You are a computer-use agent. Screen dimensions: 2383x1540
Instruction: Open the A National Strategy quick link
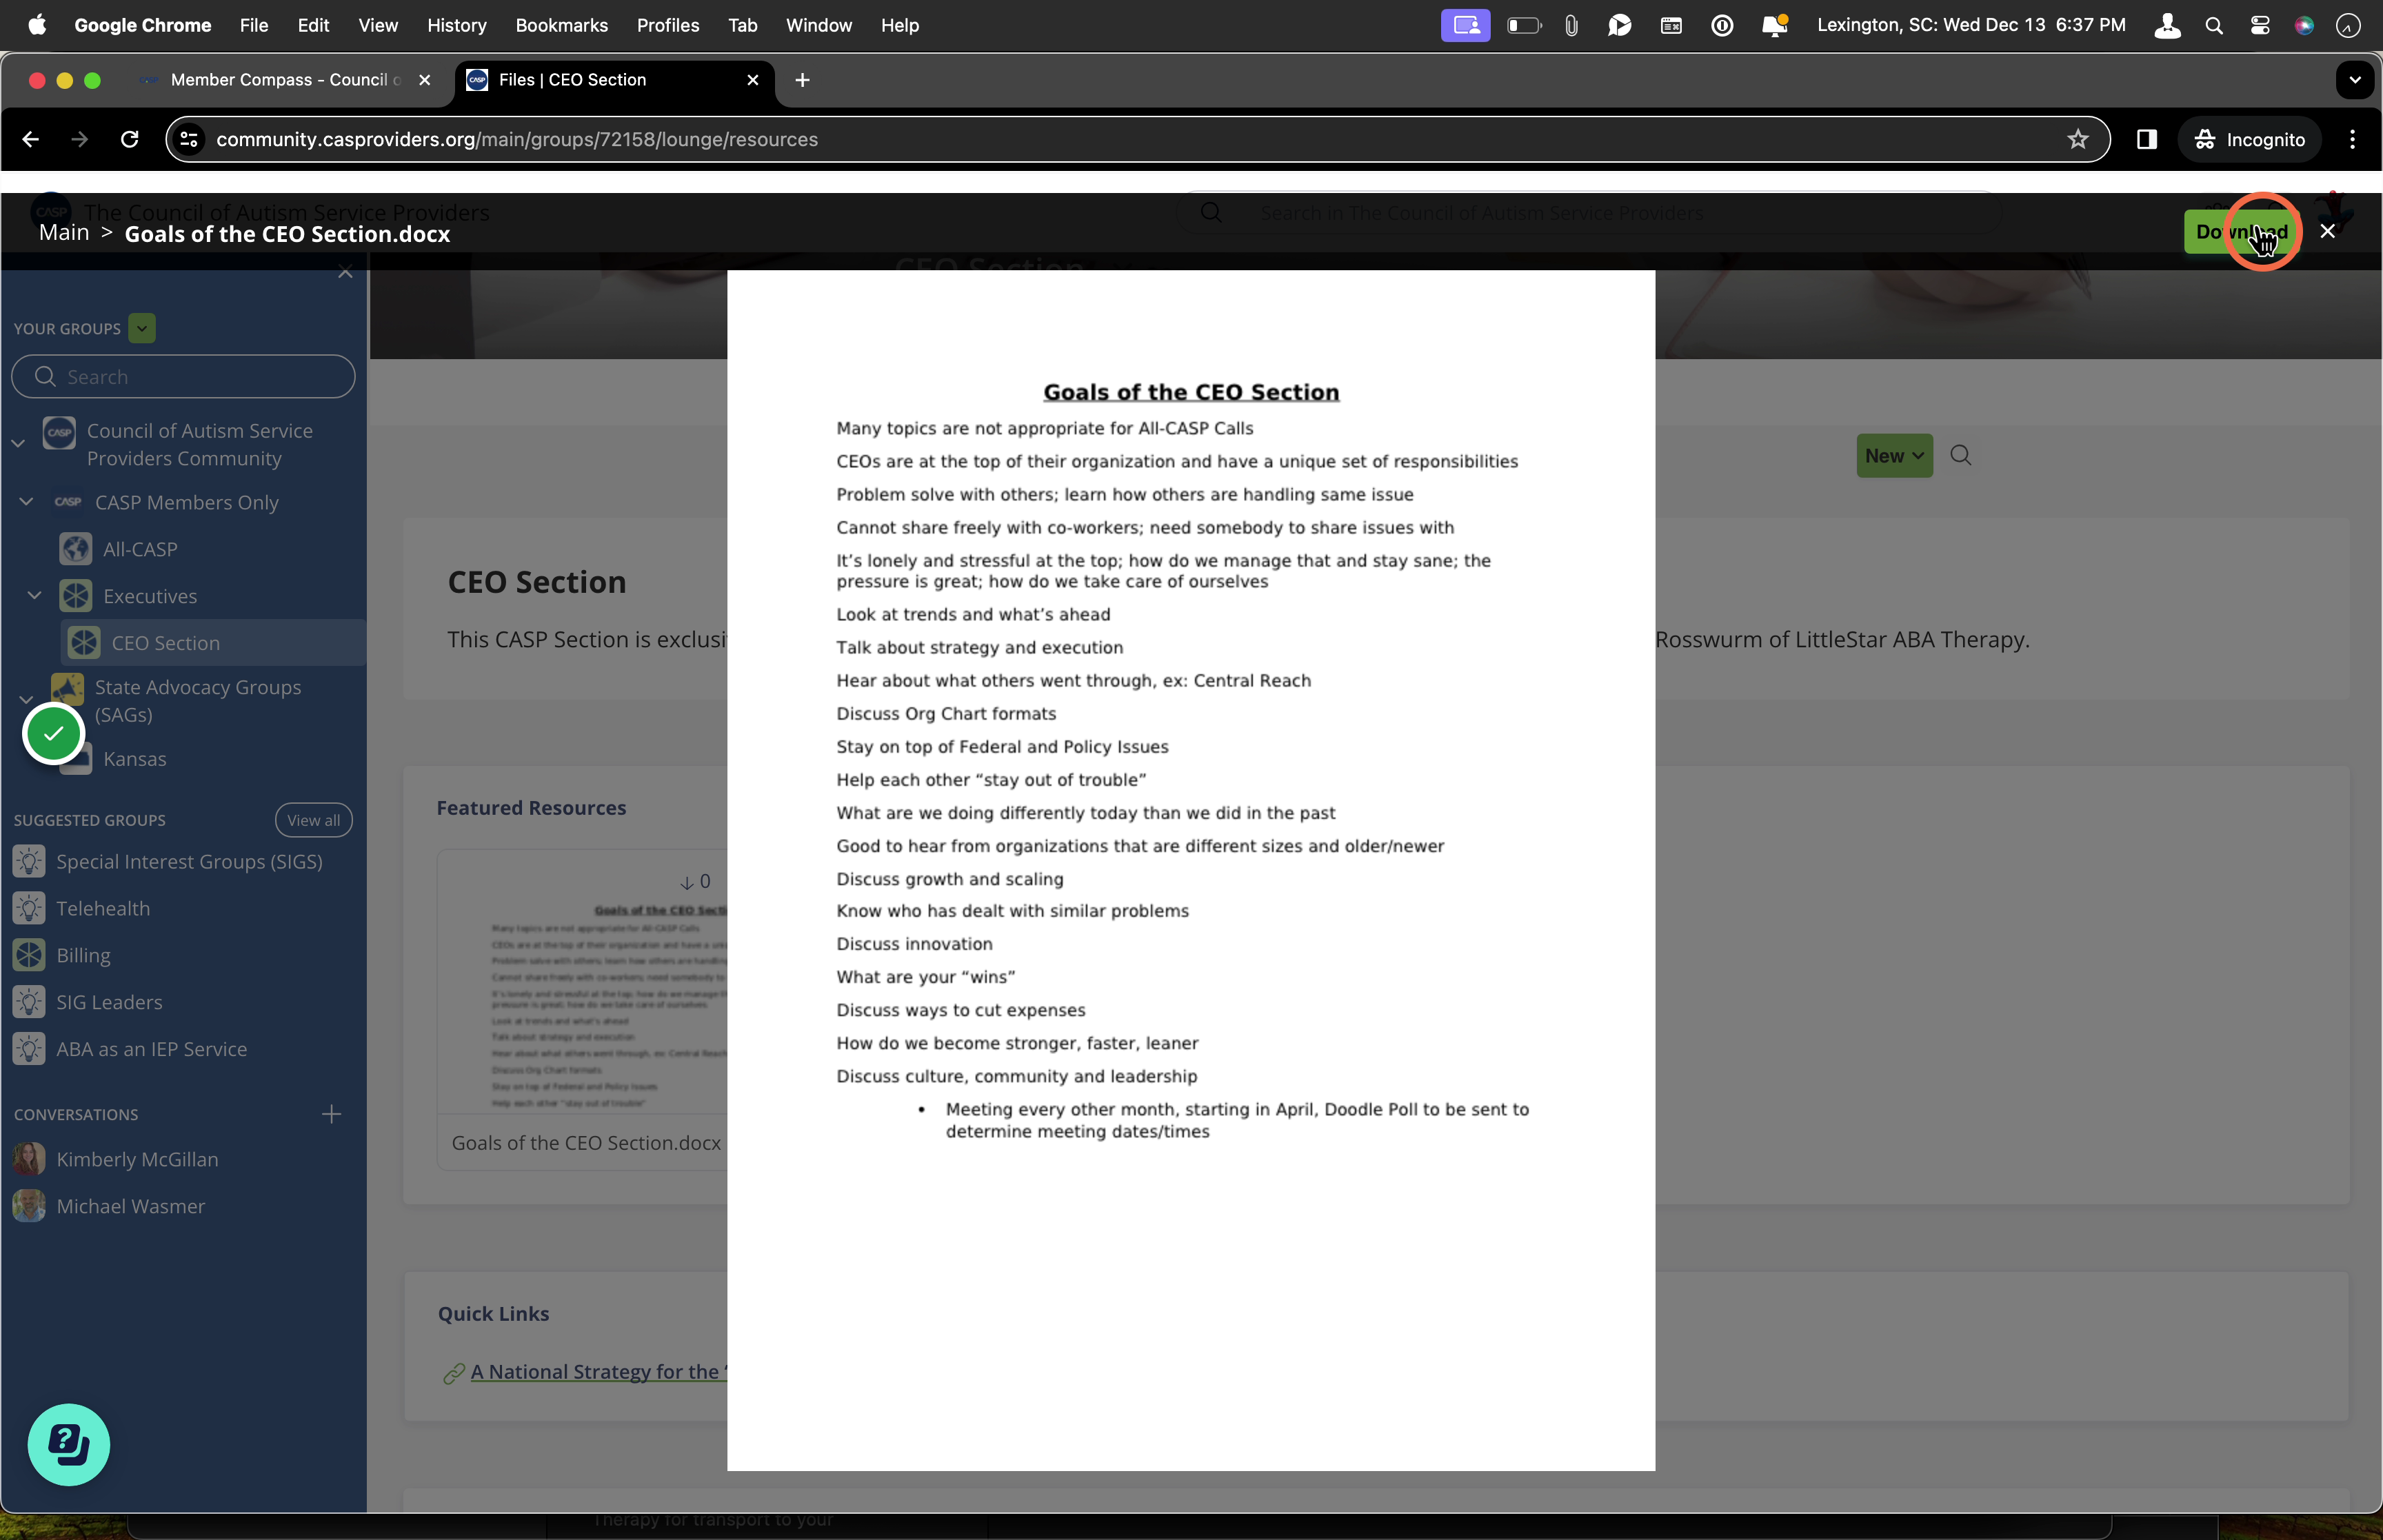point(599,1372)
